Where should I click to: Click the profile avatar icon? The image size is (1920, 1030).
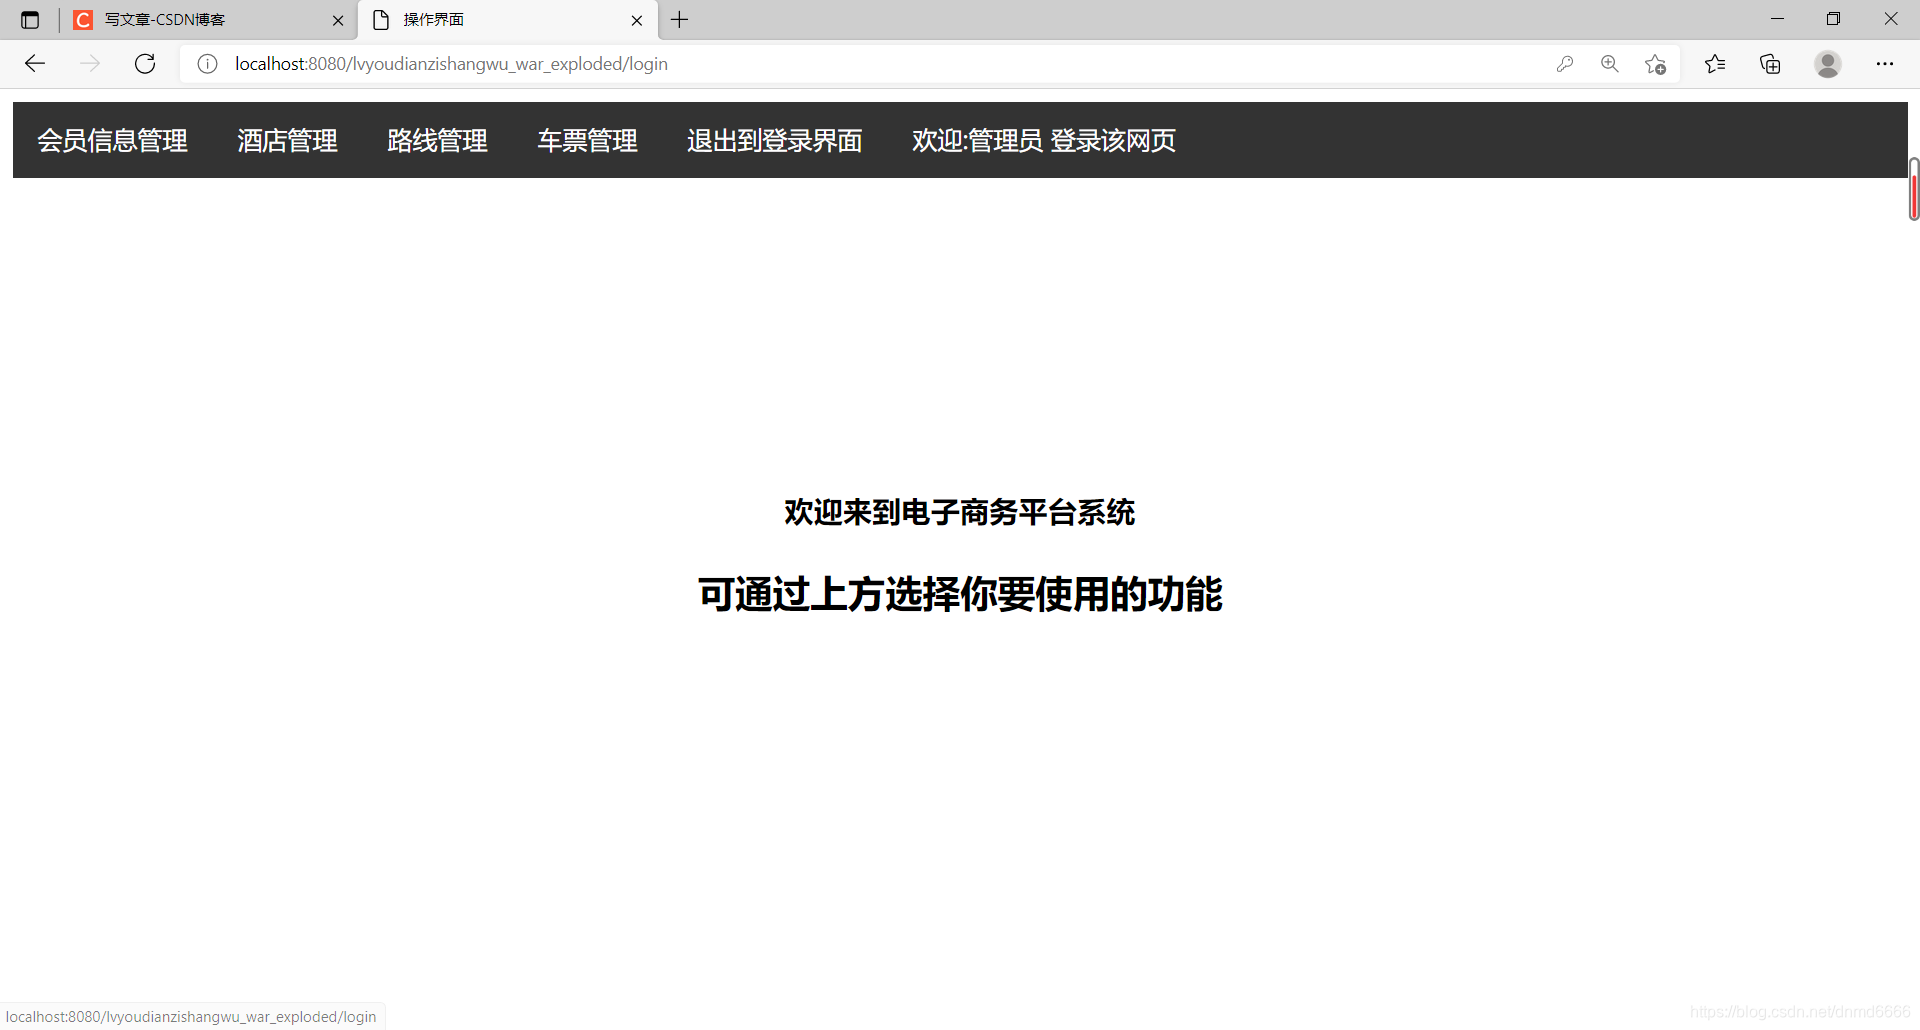pos(1827,63)
